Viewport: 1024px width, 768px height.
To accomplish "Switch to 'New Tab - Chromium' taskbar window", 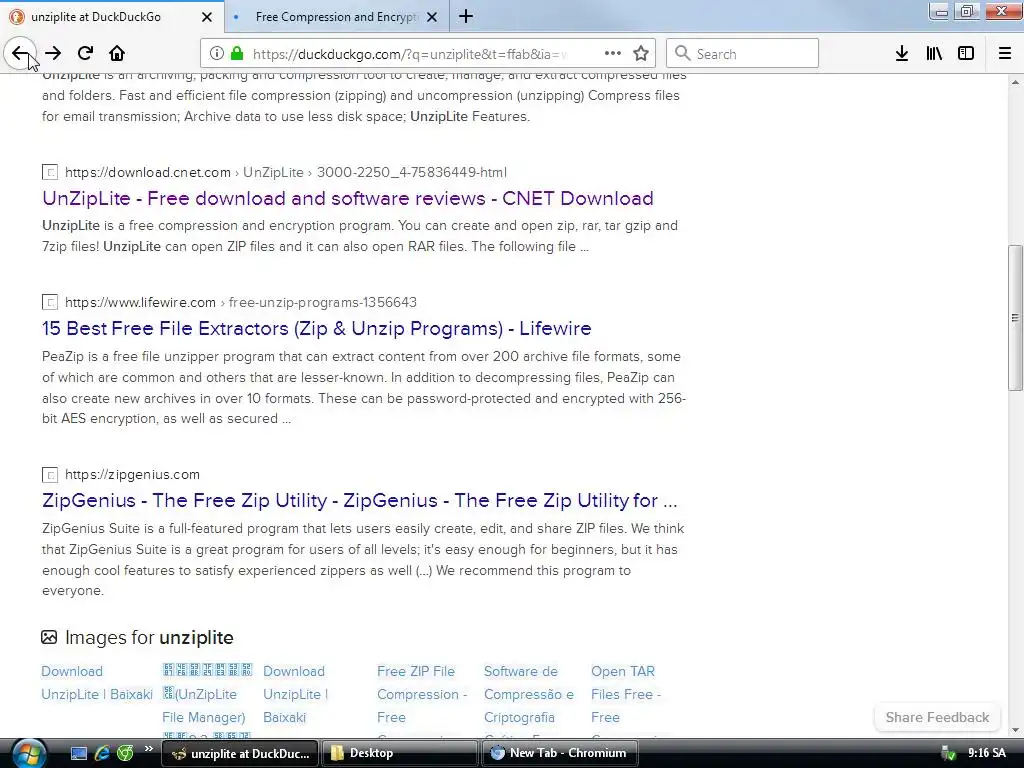I will pos(560,753).
